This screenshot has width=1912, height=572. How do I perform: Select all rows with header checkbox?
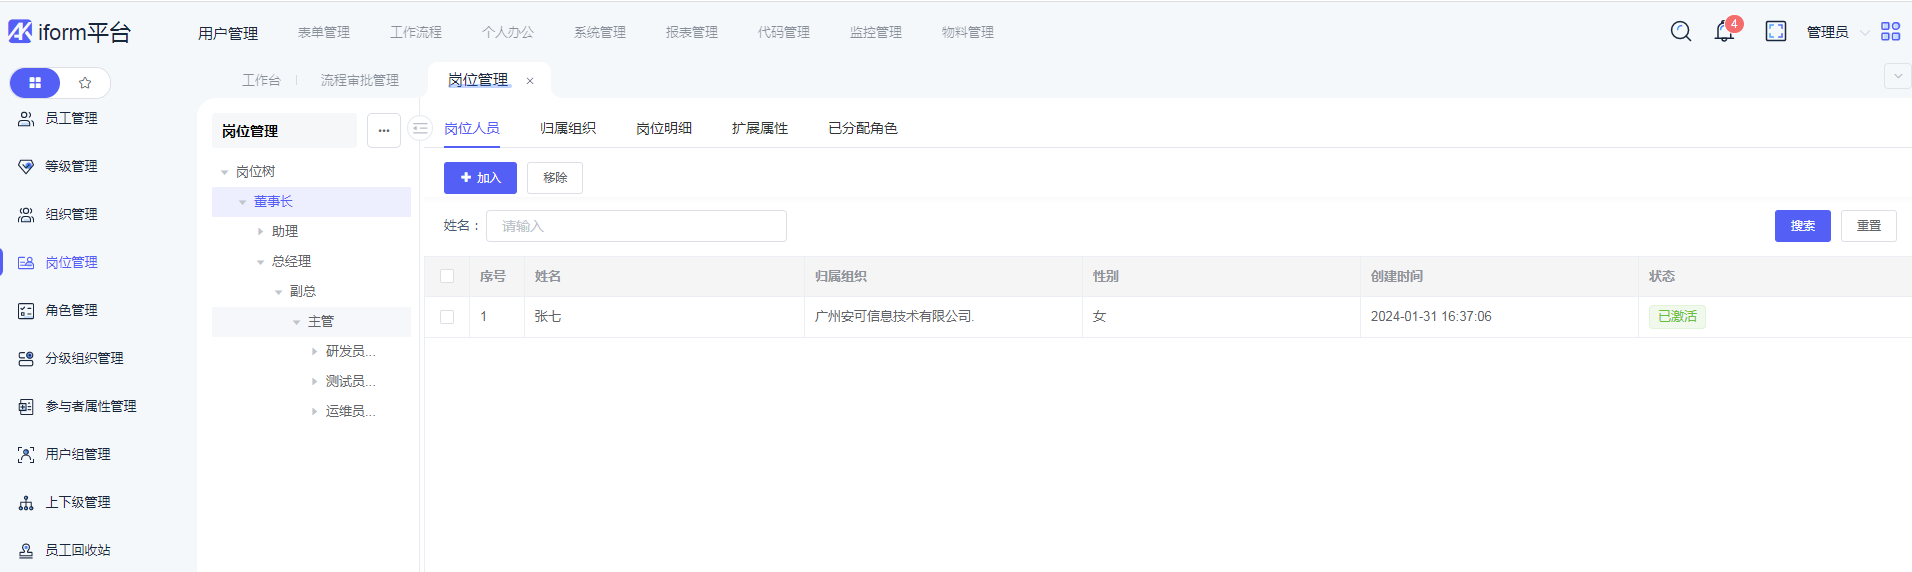coord(447,277)
